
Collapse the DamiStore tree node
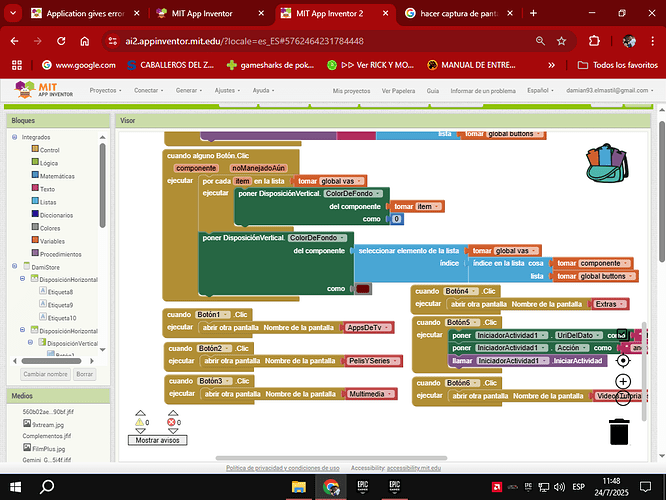tap(14, 266)
